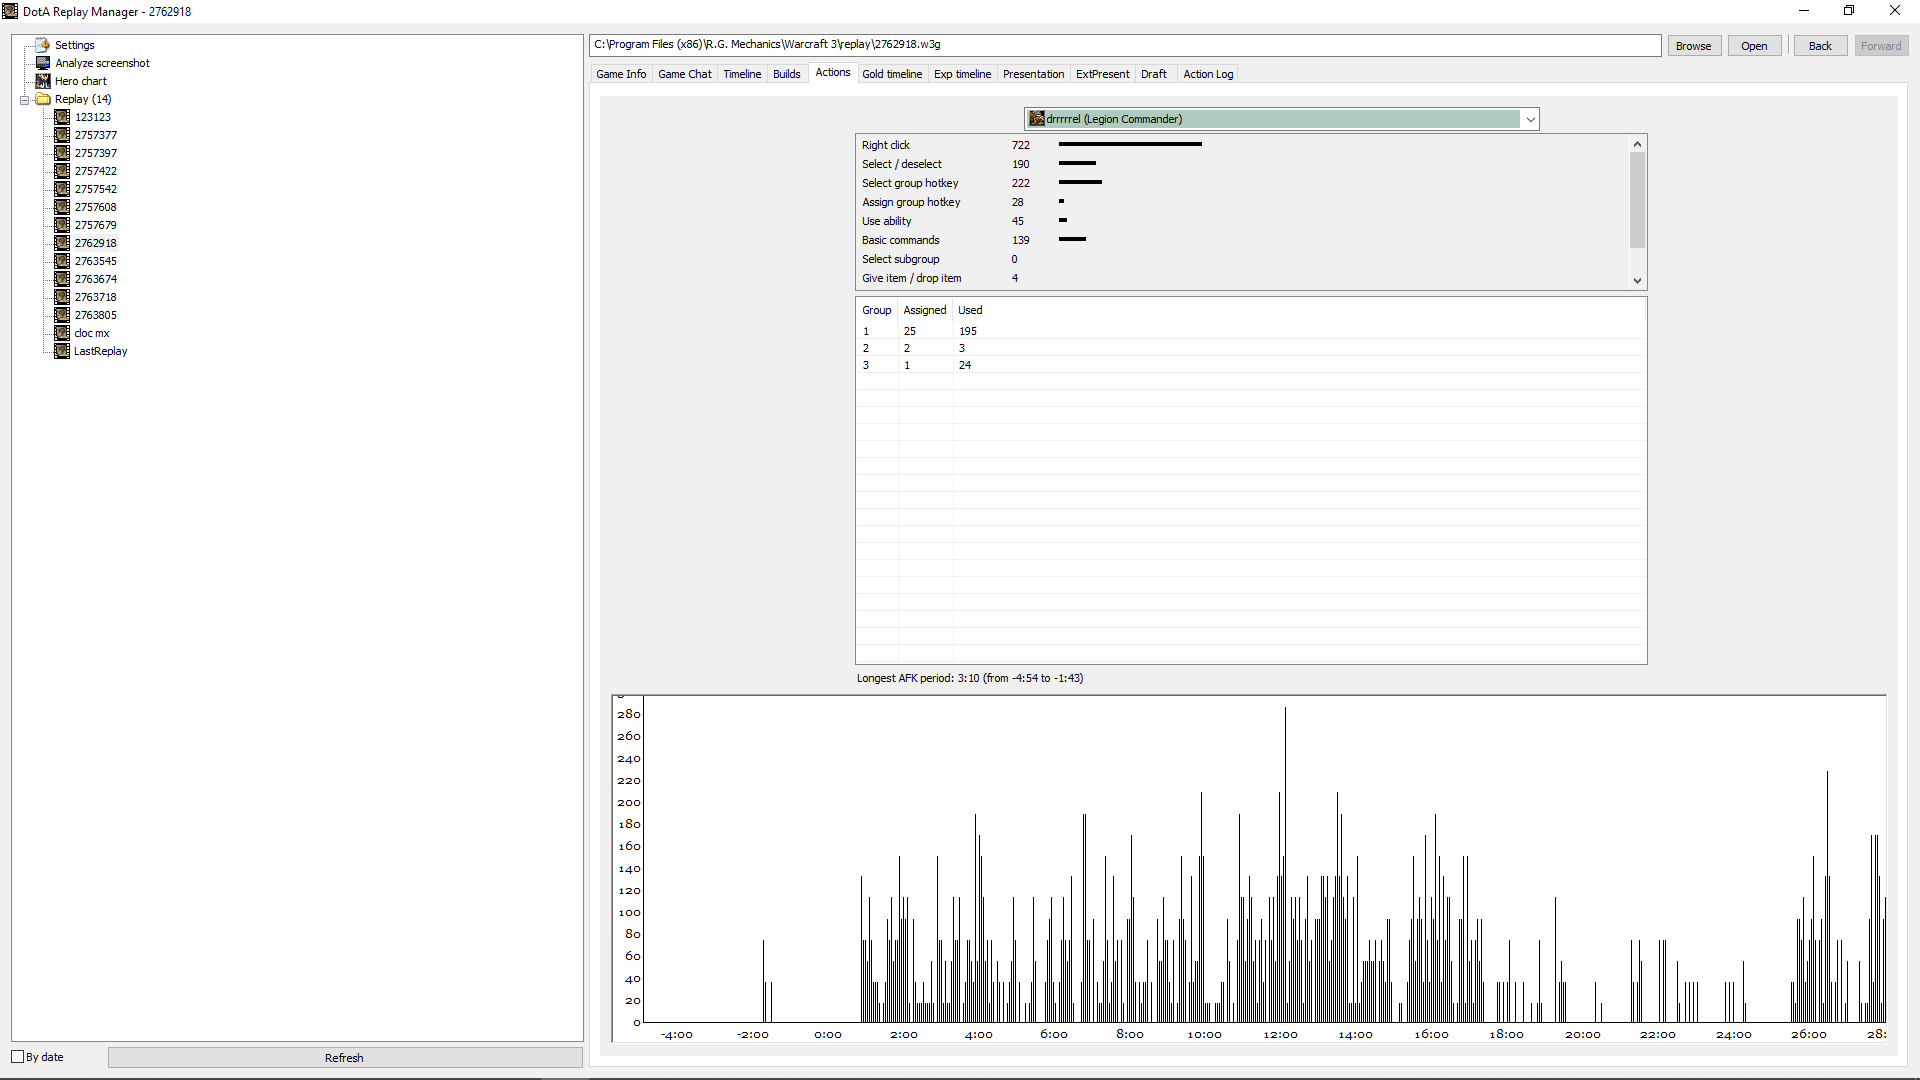The image size is (1920, 1080).
Task: Open the Action Log tab
Action: 1208,74
